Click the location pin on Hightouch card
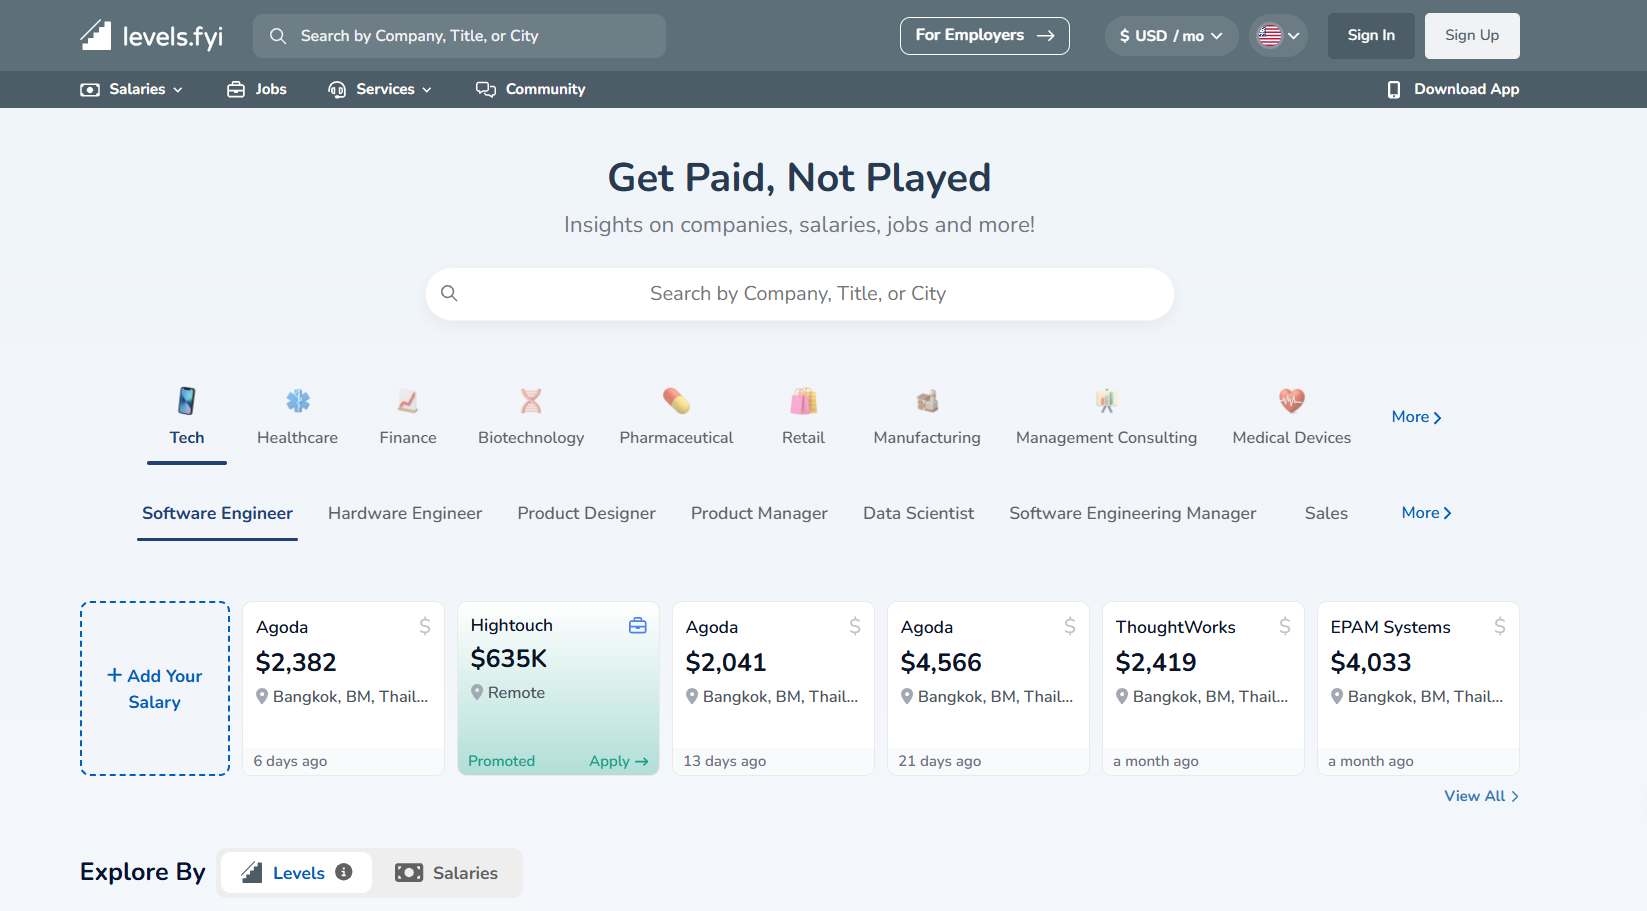1647x911 pixels. tap(477, 692)
